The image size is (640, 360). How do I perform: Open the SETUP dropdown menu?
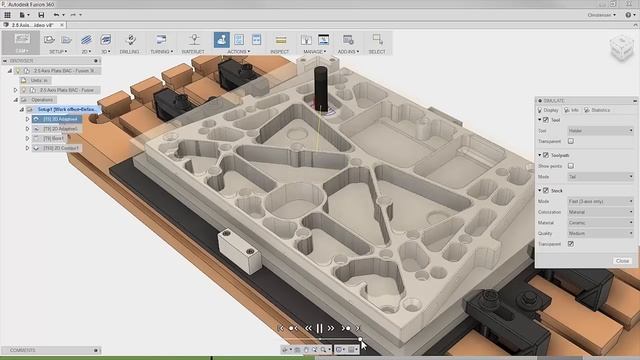[x=58, y=52]
